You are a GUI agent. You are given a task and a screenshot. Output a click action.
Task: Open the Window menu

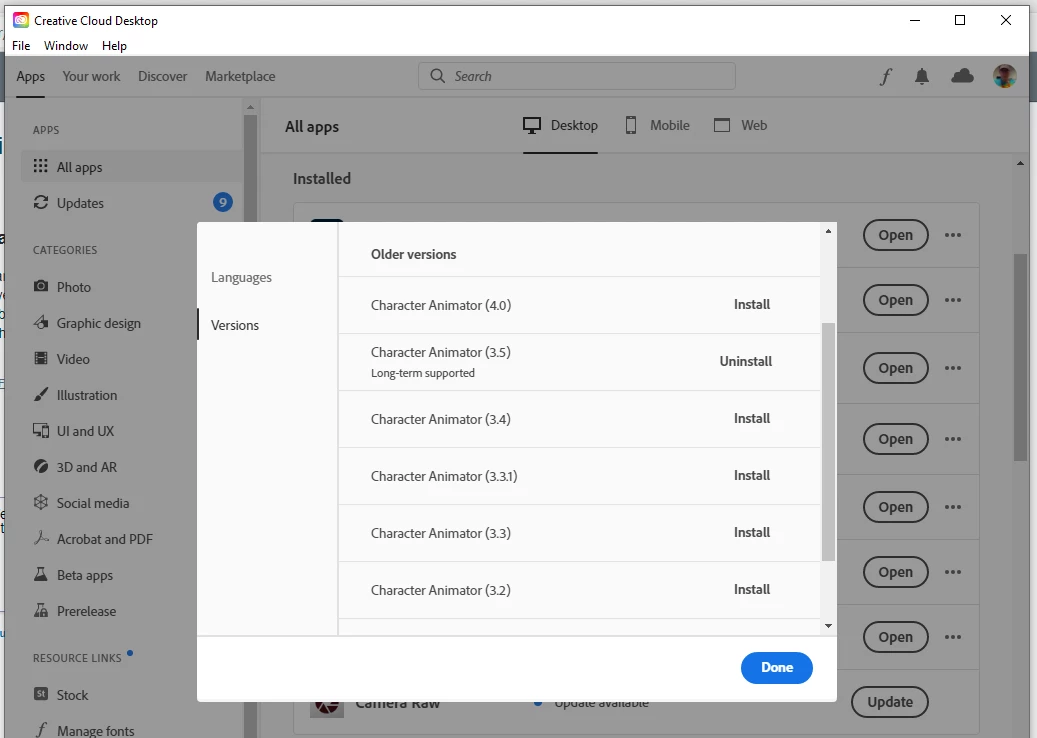pyautogui.click(x=65, y=46)
